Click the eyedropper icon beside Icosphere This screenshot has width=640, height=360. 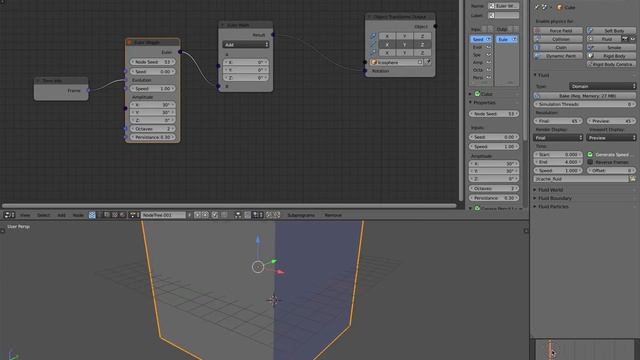pos(427,62)
